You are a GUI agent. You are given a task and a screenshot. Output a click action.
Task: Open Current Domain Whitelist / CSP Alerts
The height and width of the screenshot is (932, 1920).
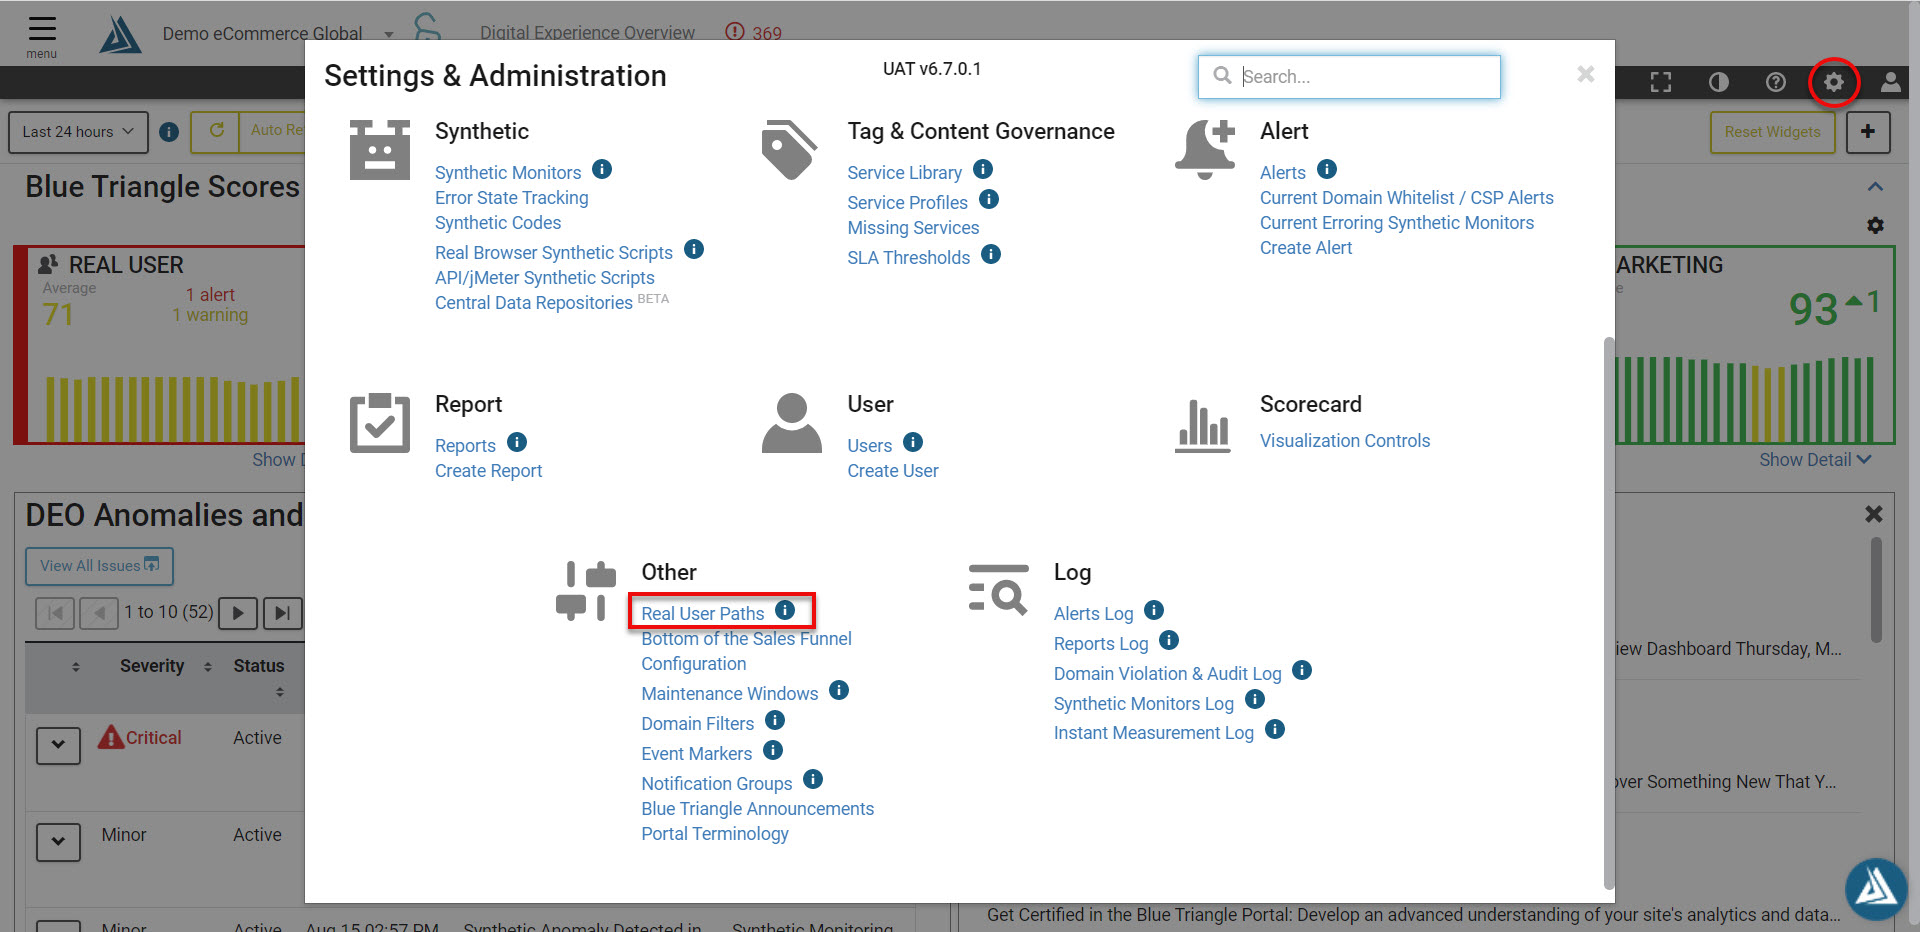click(1407, 198)
